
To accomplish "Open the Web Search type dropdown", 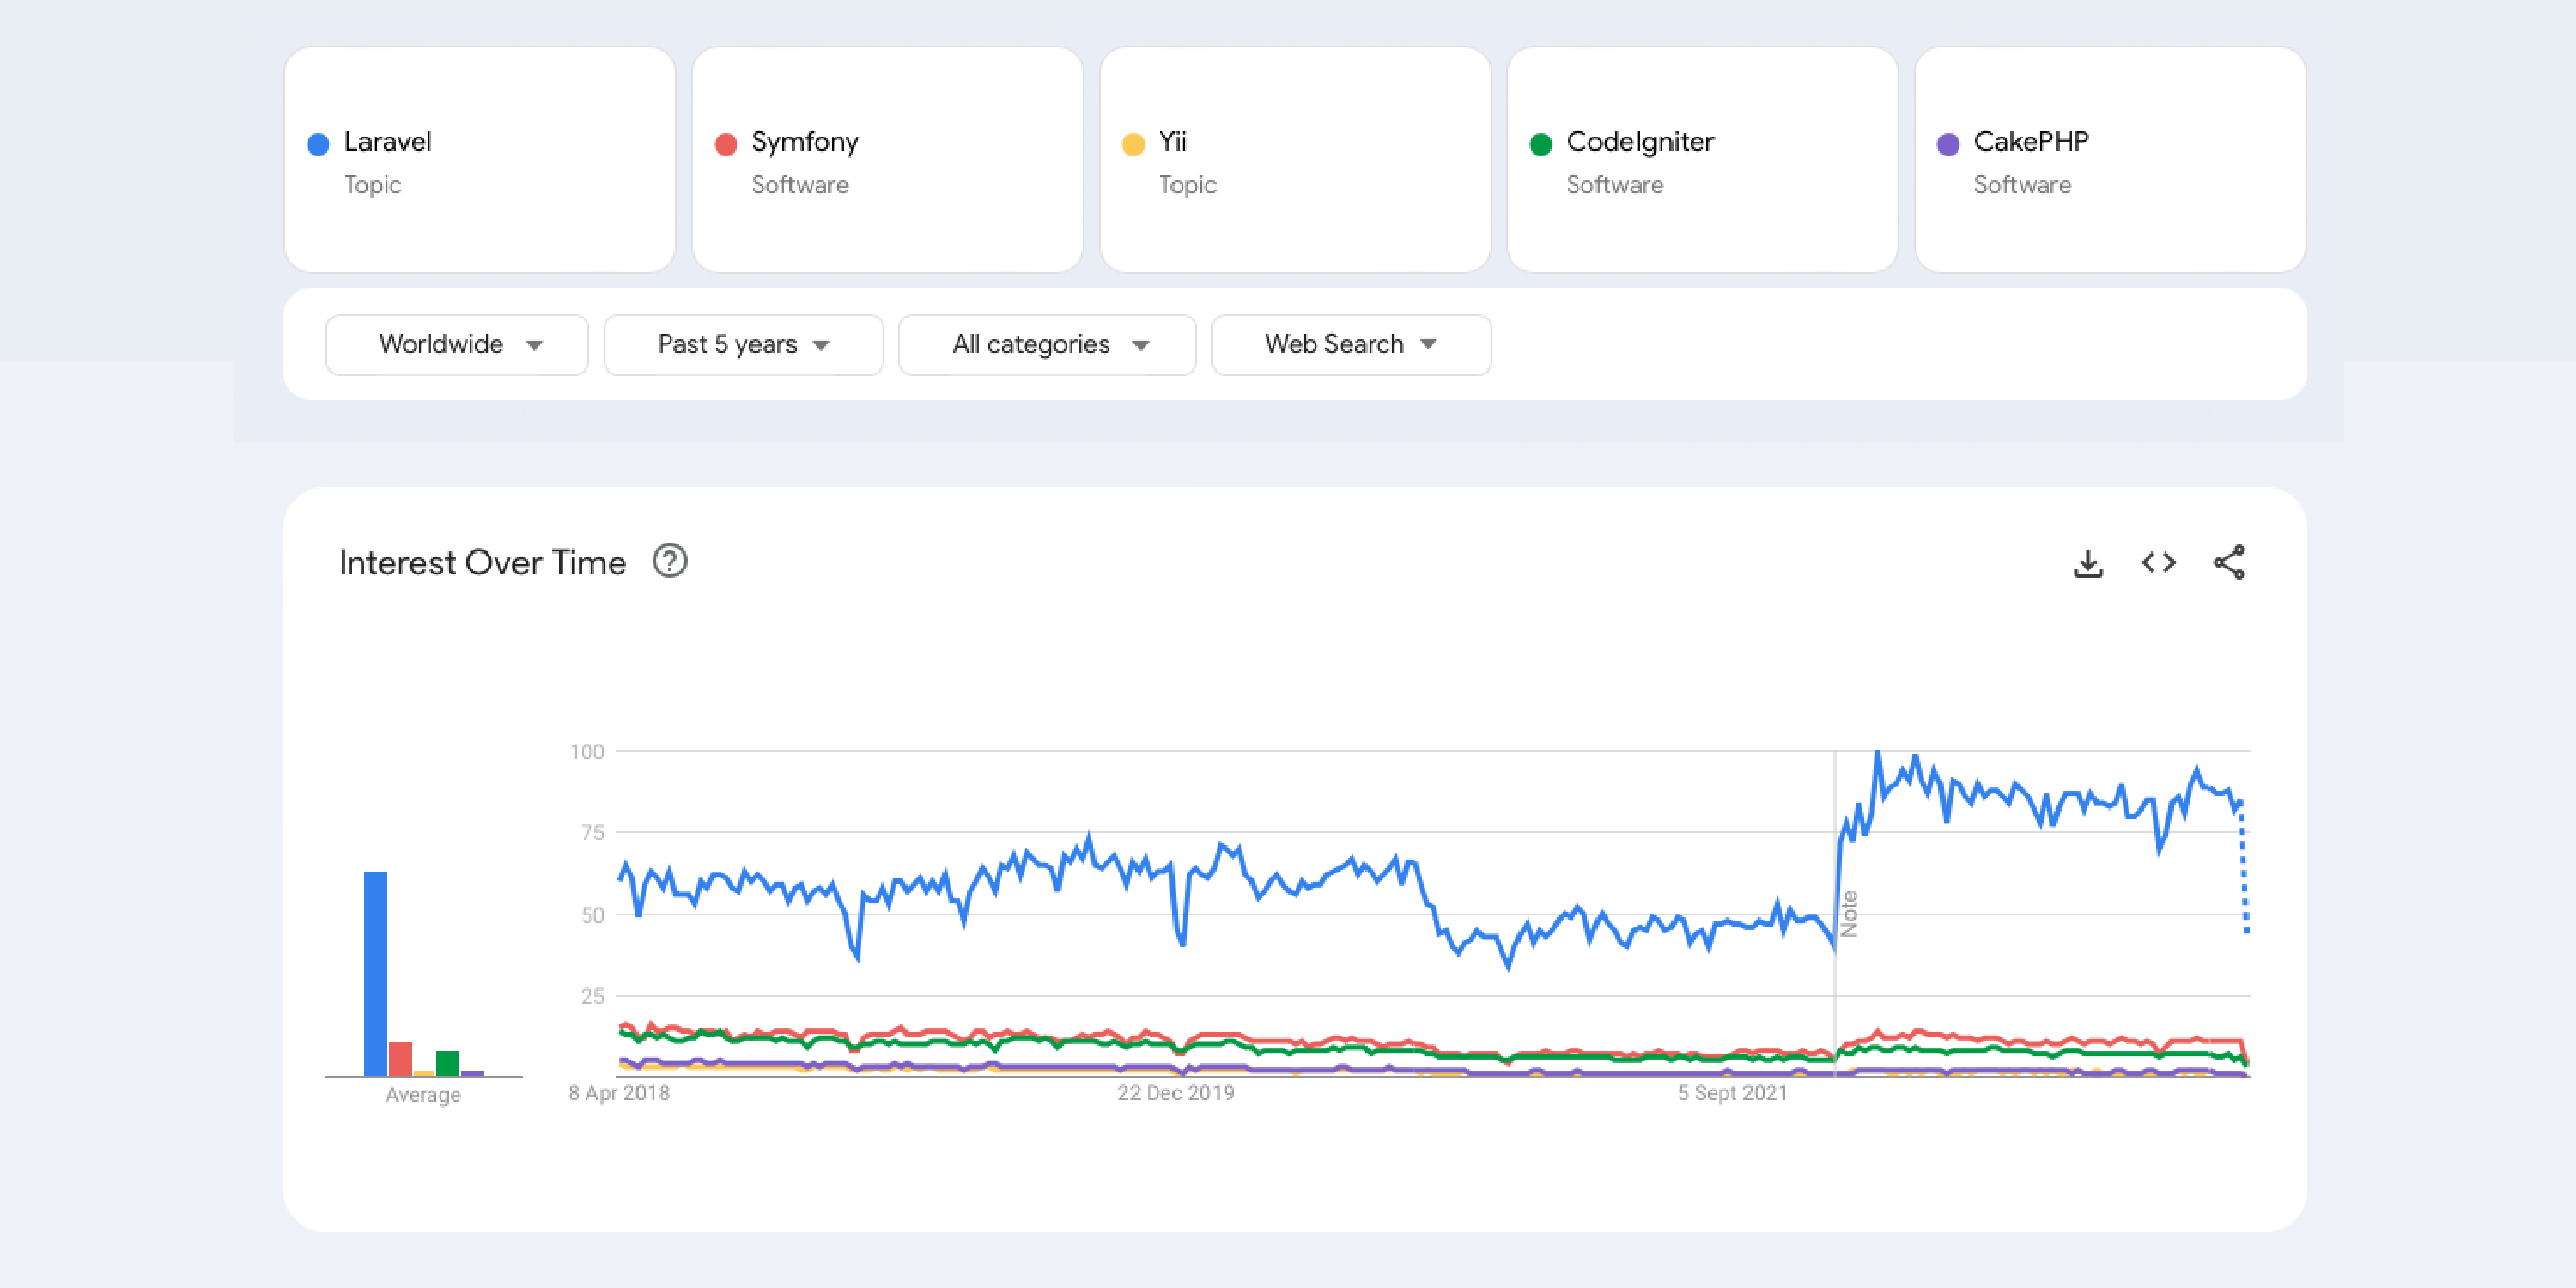I will click(1350, 345).
